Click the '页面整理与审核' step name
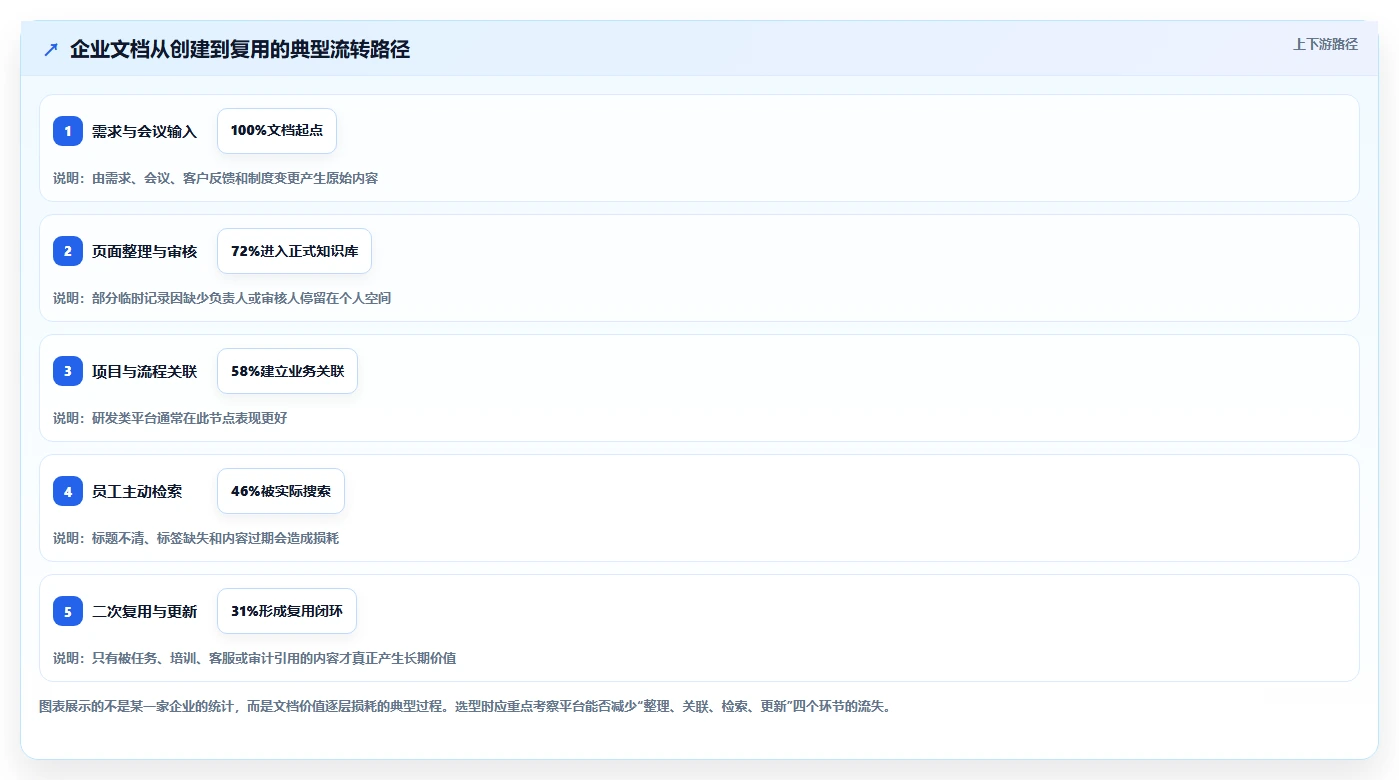Image resolution: width=1399 pixels, height=780 pixels. 144,251
